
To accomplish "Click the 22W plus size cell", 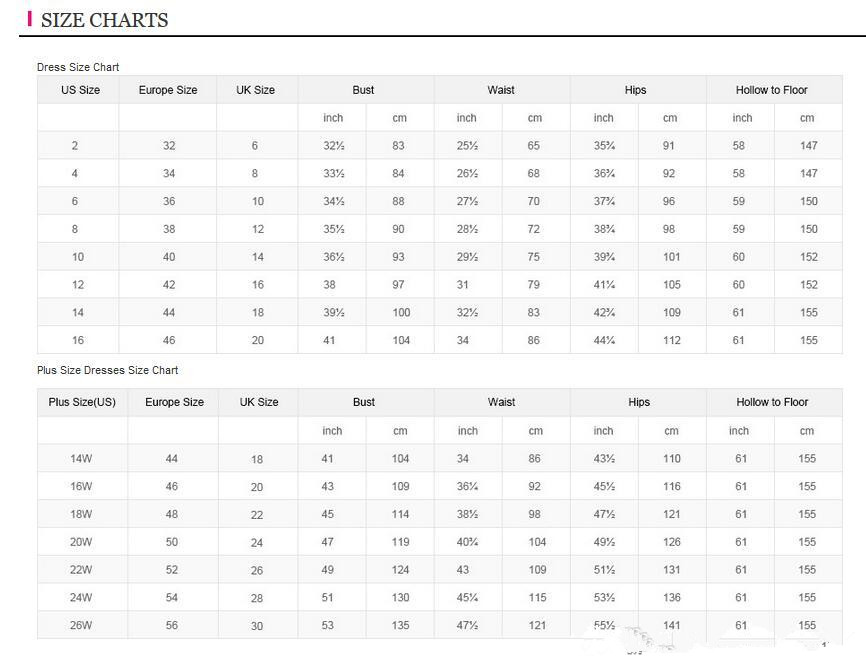I will click(x=81, y=570).
